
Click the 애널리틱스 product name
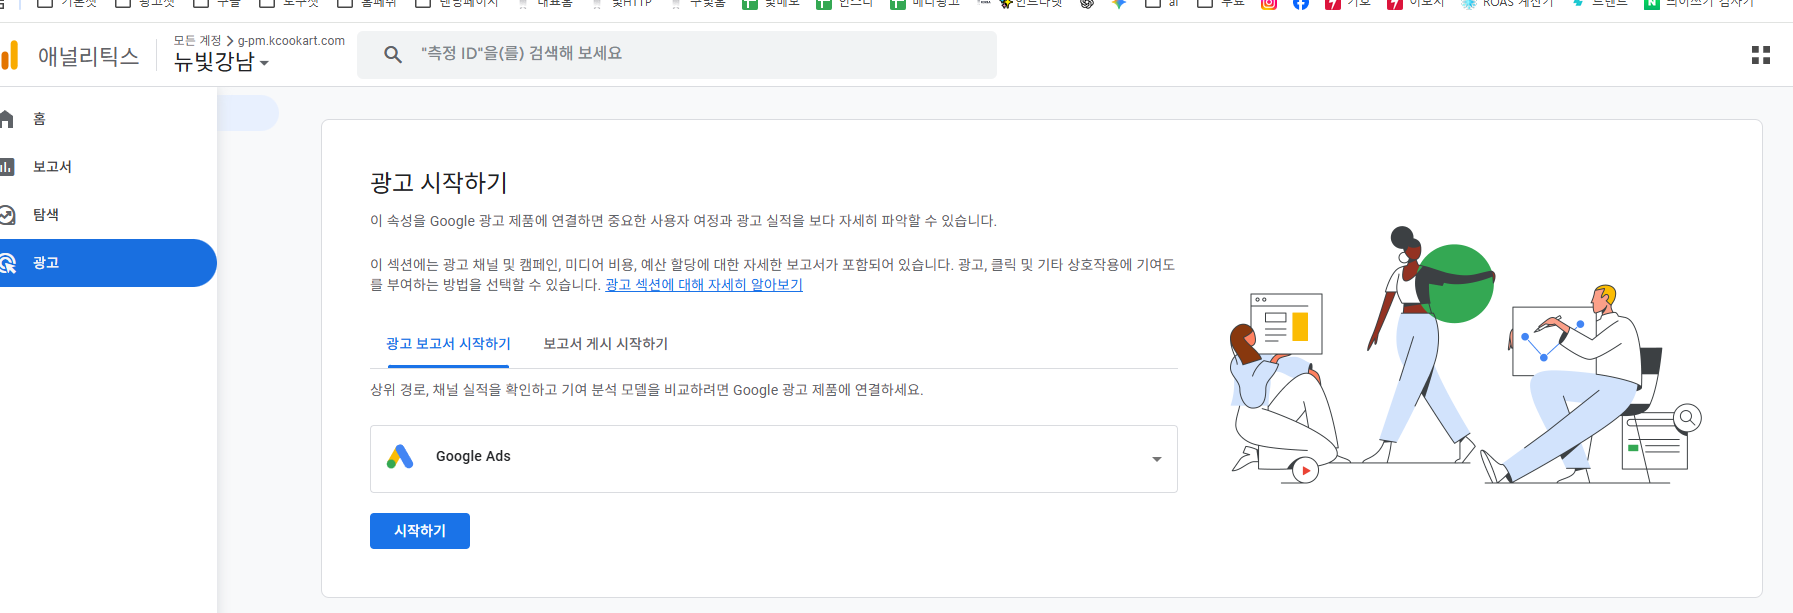point(89,56)
